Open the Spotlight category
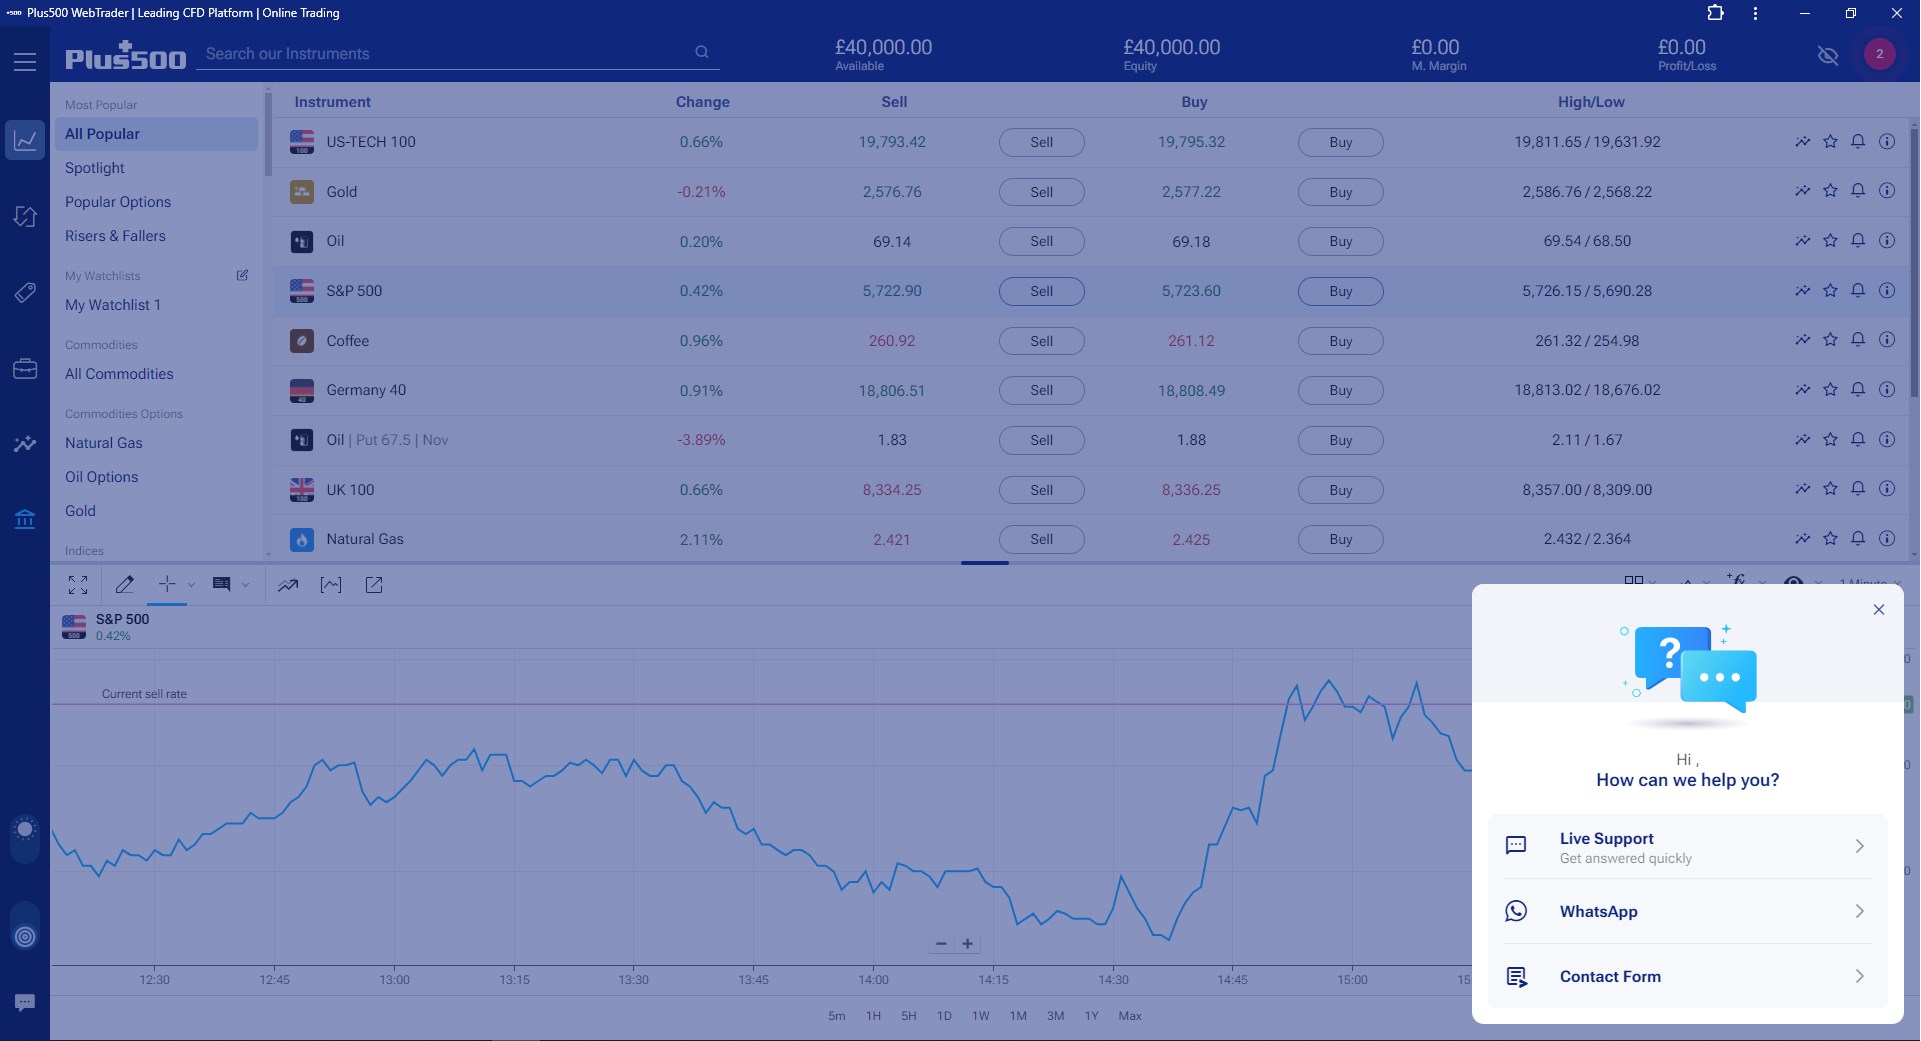Image resolution: width=1921 pixels, height=1041 pixels. pyautogui.click(x=95, y=168)
